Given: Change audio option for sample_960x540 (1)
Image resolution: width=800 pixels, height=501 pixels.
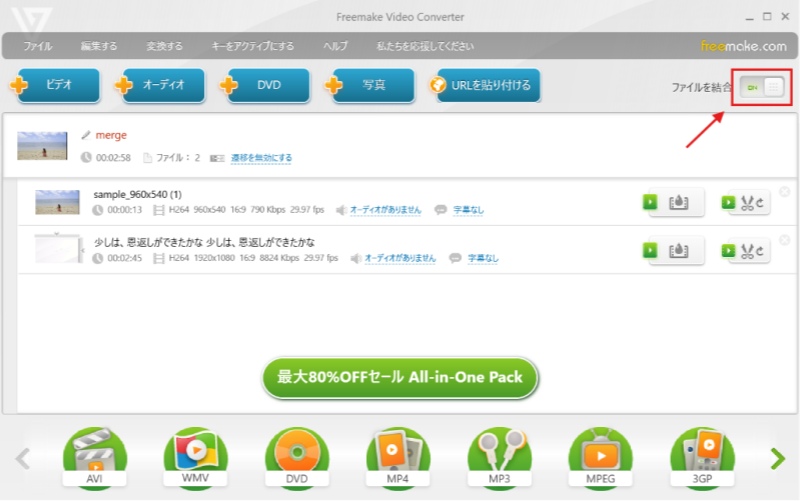Looking at the screenshot, I should (385, 210).
